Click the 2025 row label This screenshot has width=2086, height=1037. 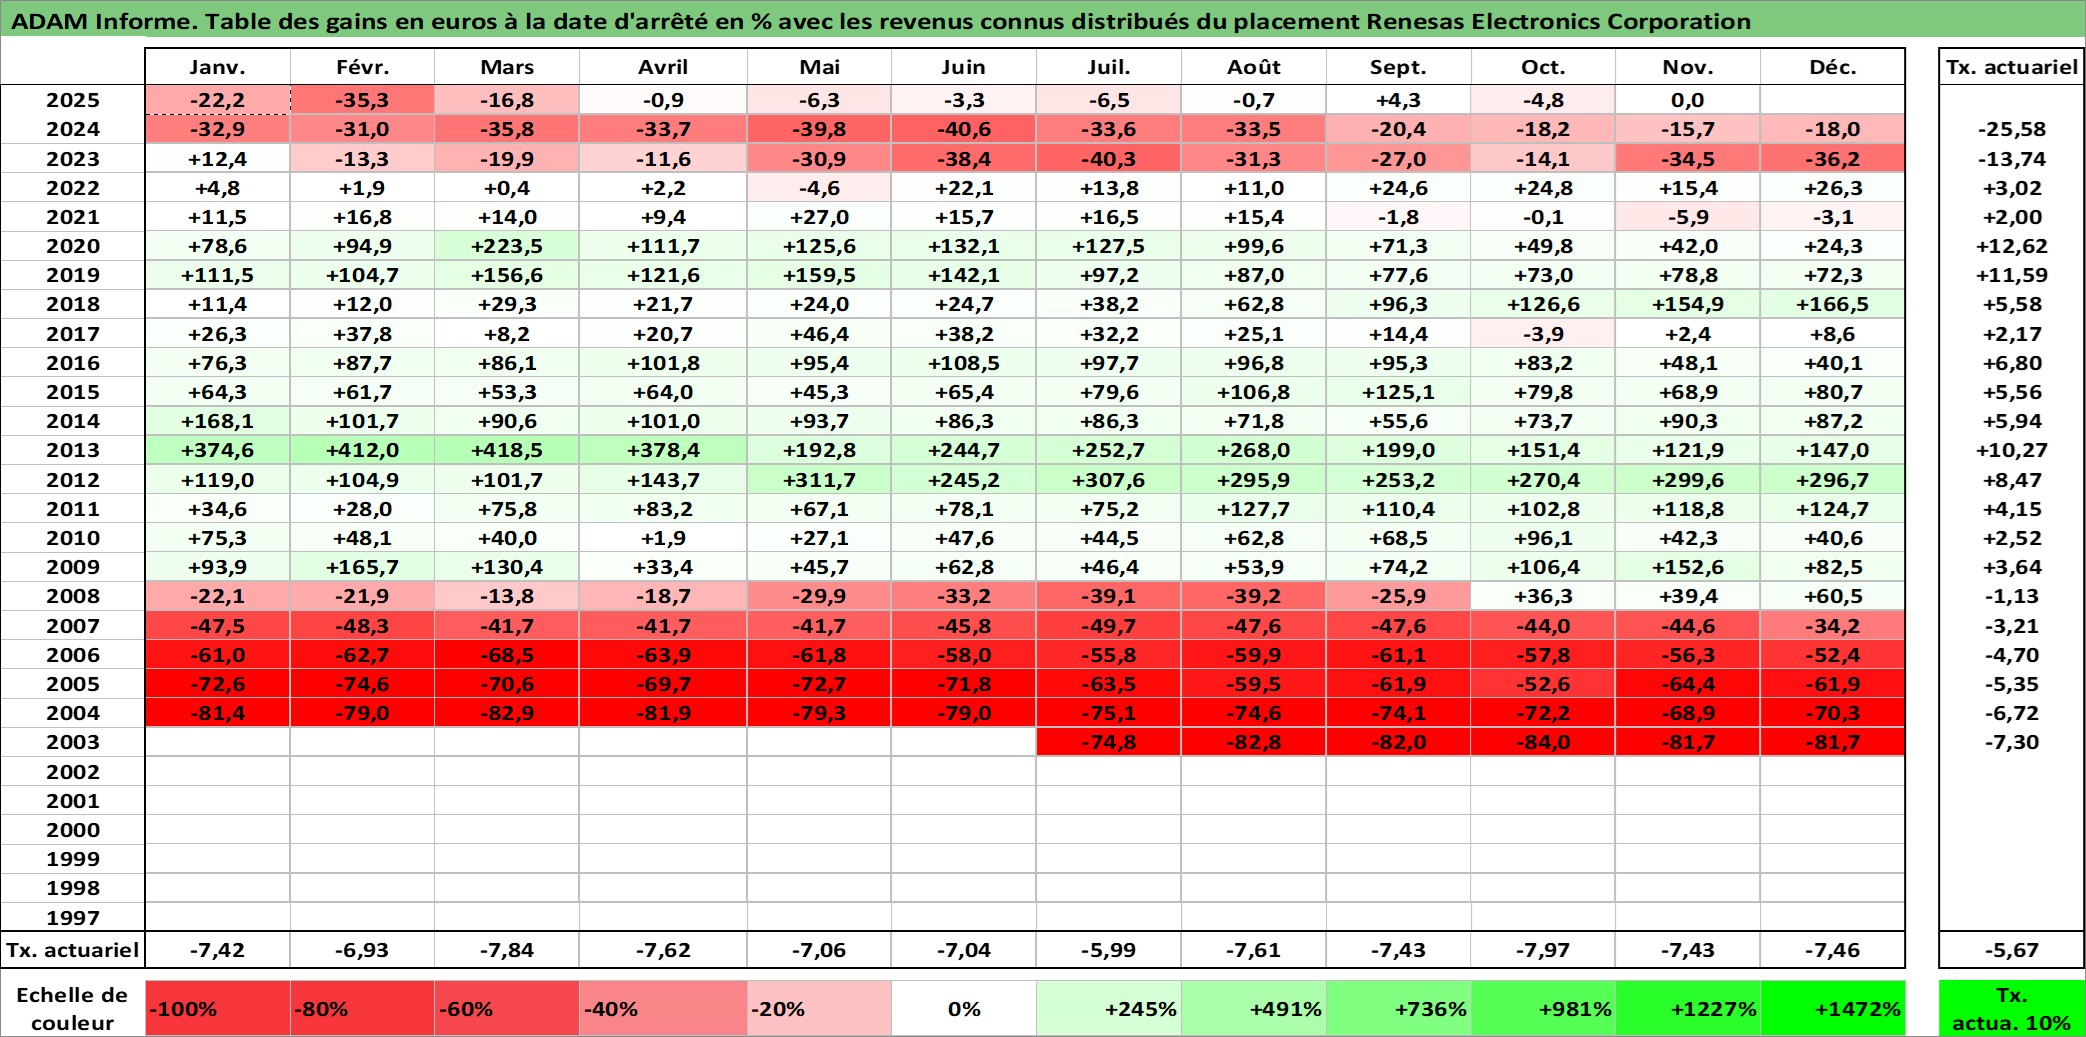[x=73, y=100]
